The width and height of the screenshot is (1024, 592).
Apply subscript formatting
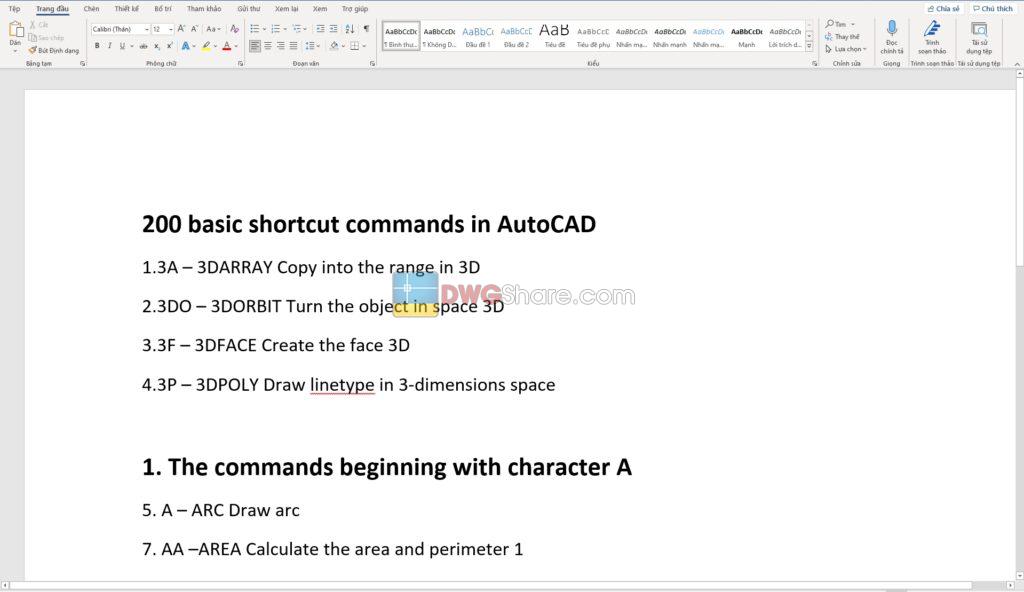[x=157, y=45]
